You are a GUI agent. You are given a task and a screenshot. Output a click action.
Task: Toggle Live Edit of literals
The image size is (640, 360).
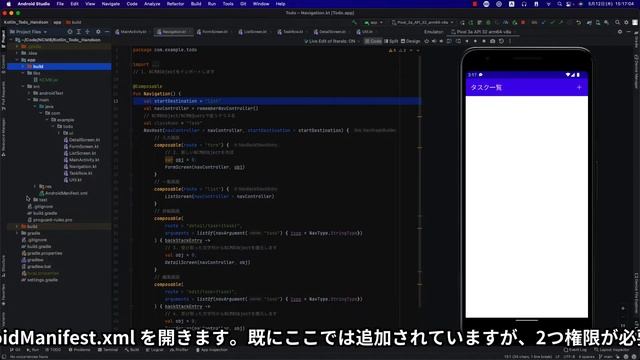[330, 41]
